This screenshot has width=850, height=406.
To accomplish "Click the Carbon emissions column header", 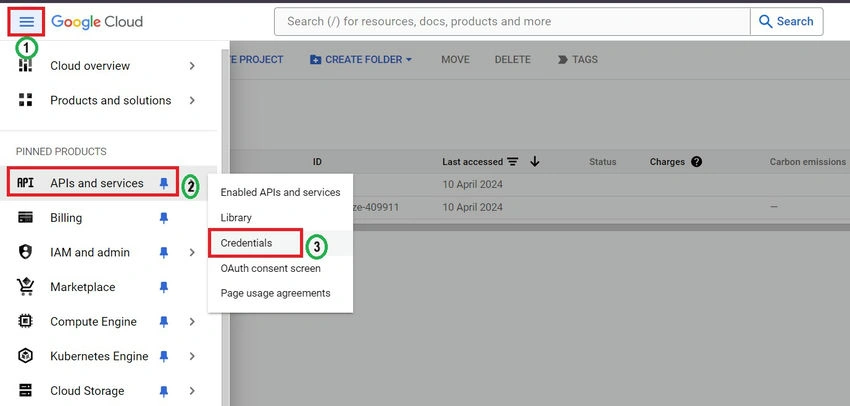I will pyautogui.click(x=808, y=162).
